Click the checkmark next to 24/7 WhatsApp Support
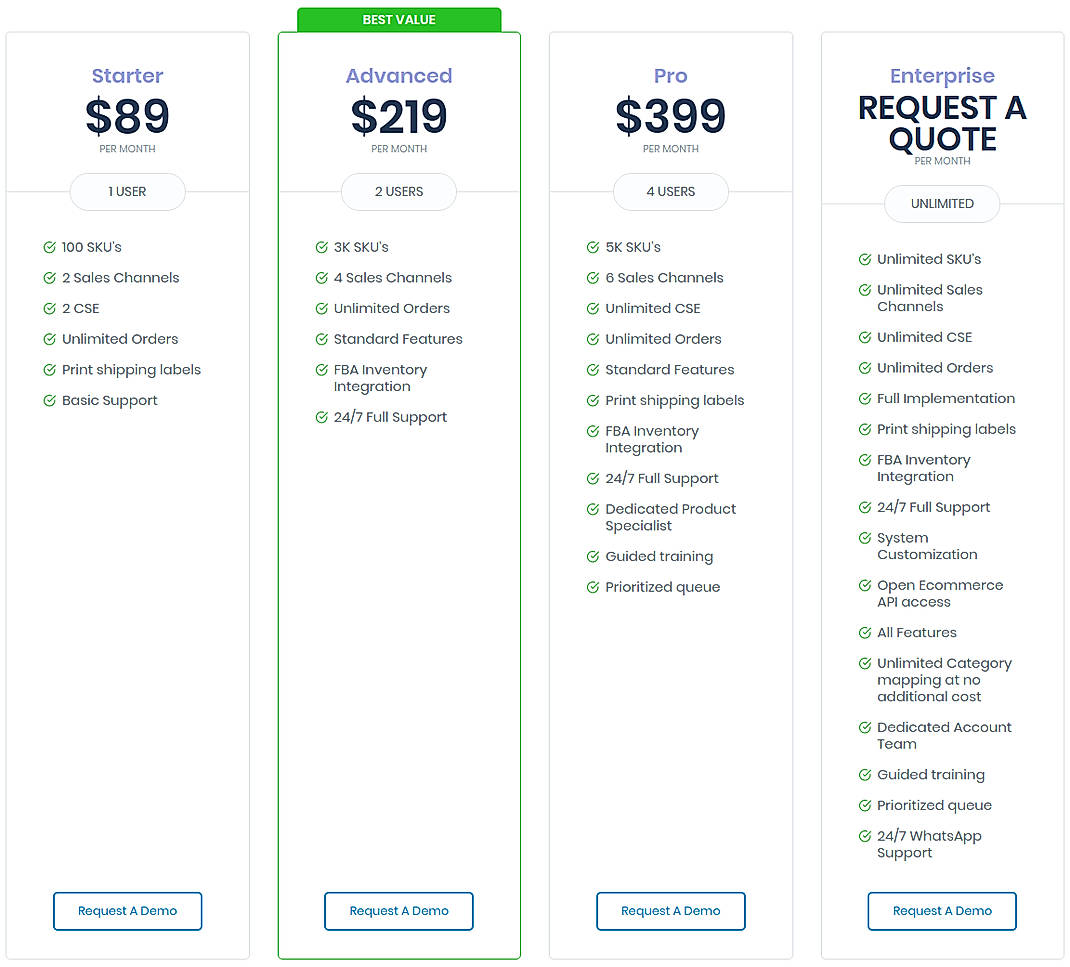This screenshot has height=967, width=1070. click(x=864, y=836)
